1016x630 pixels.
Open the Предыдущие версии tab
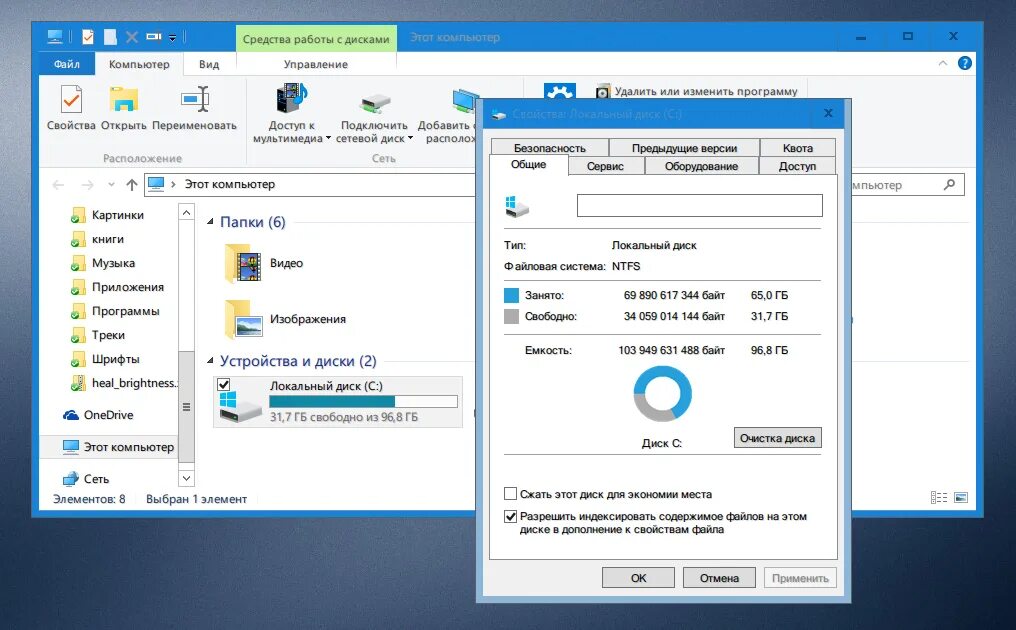pyautogui.click(x=684, y=148)
